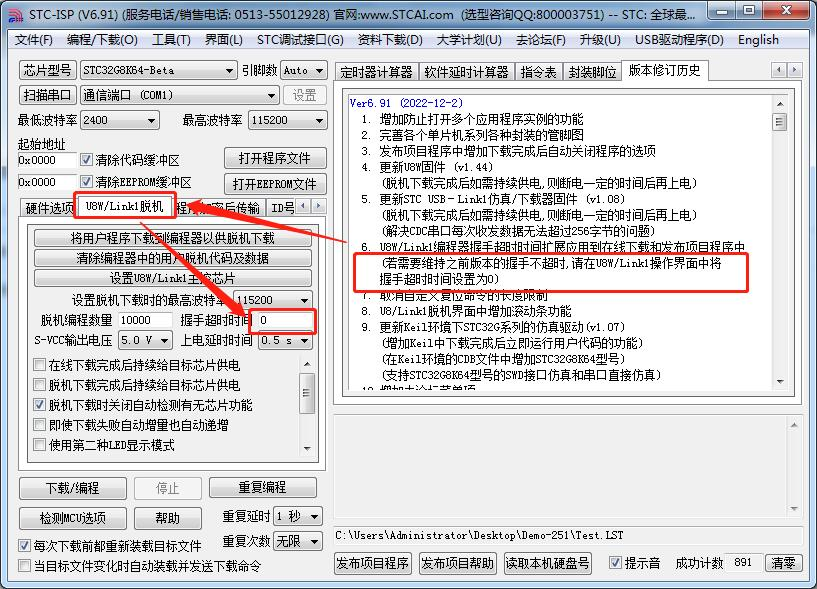This screenshot has height=589, width=817.
Task: Click version history vertical scrollbar thumb
Action: [x=779, y=122]
